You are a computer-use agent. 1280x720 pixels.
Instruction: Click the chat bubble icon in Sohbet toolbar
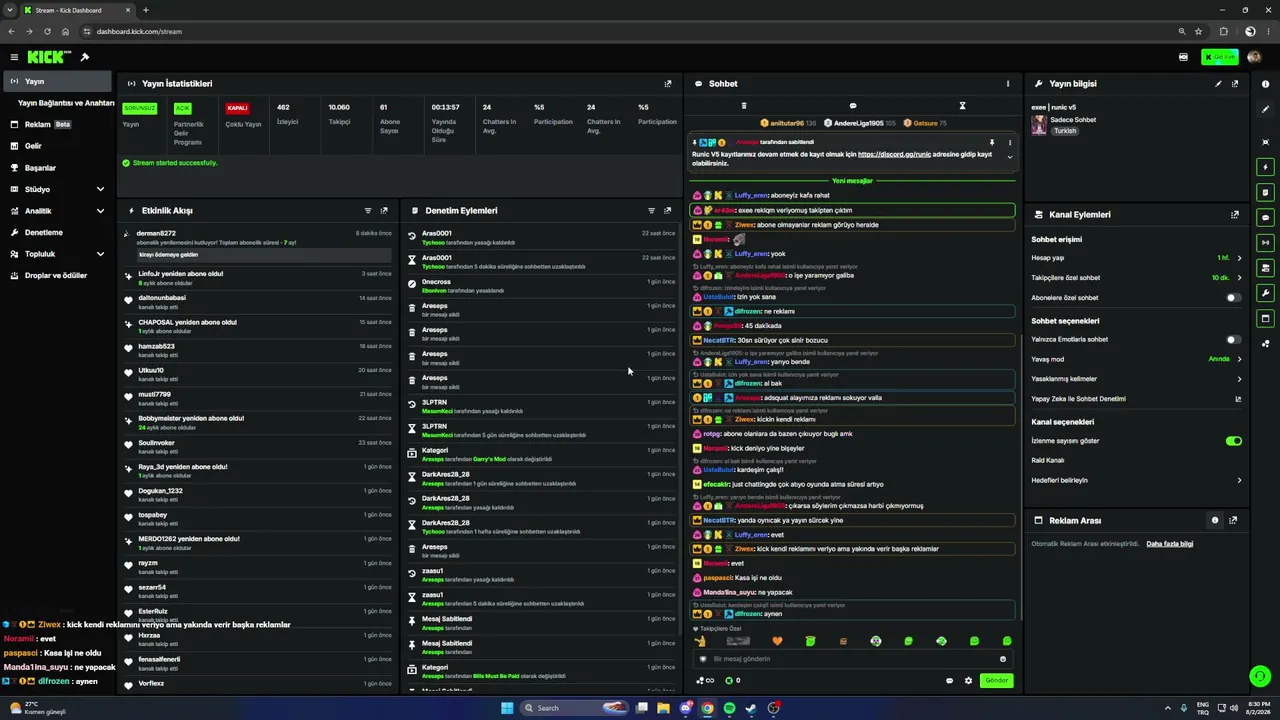point(853,106)
